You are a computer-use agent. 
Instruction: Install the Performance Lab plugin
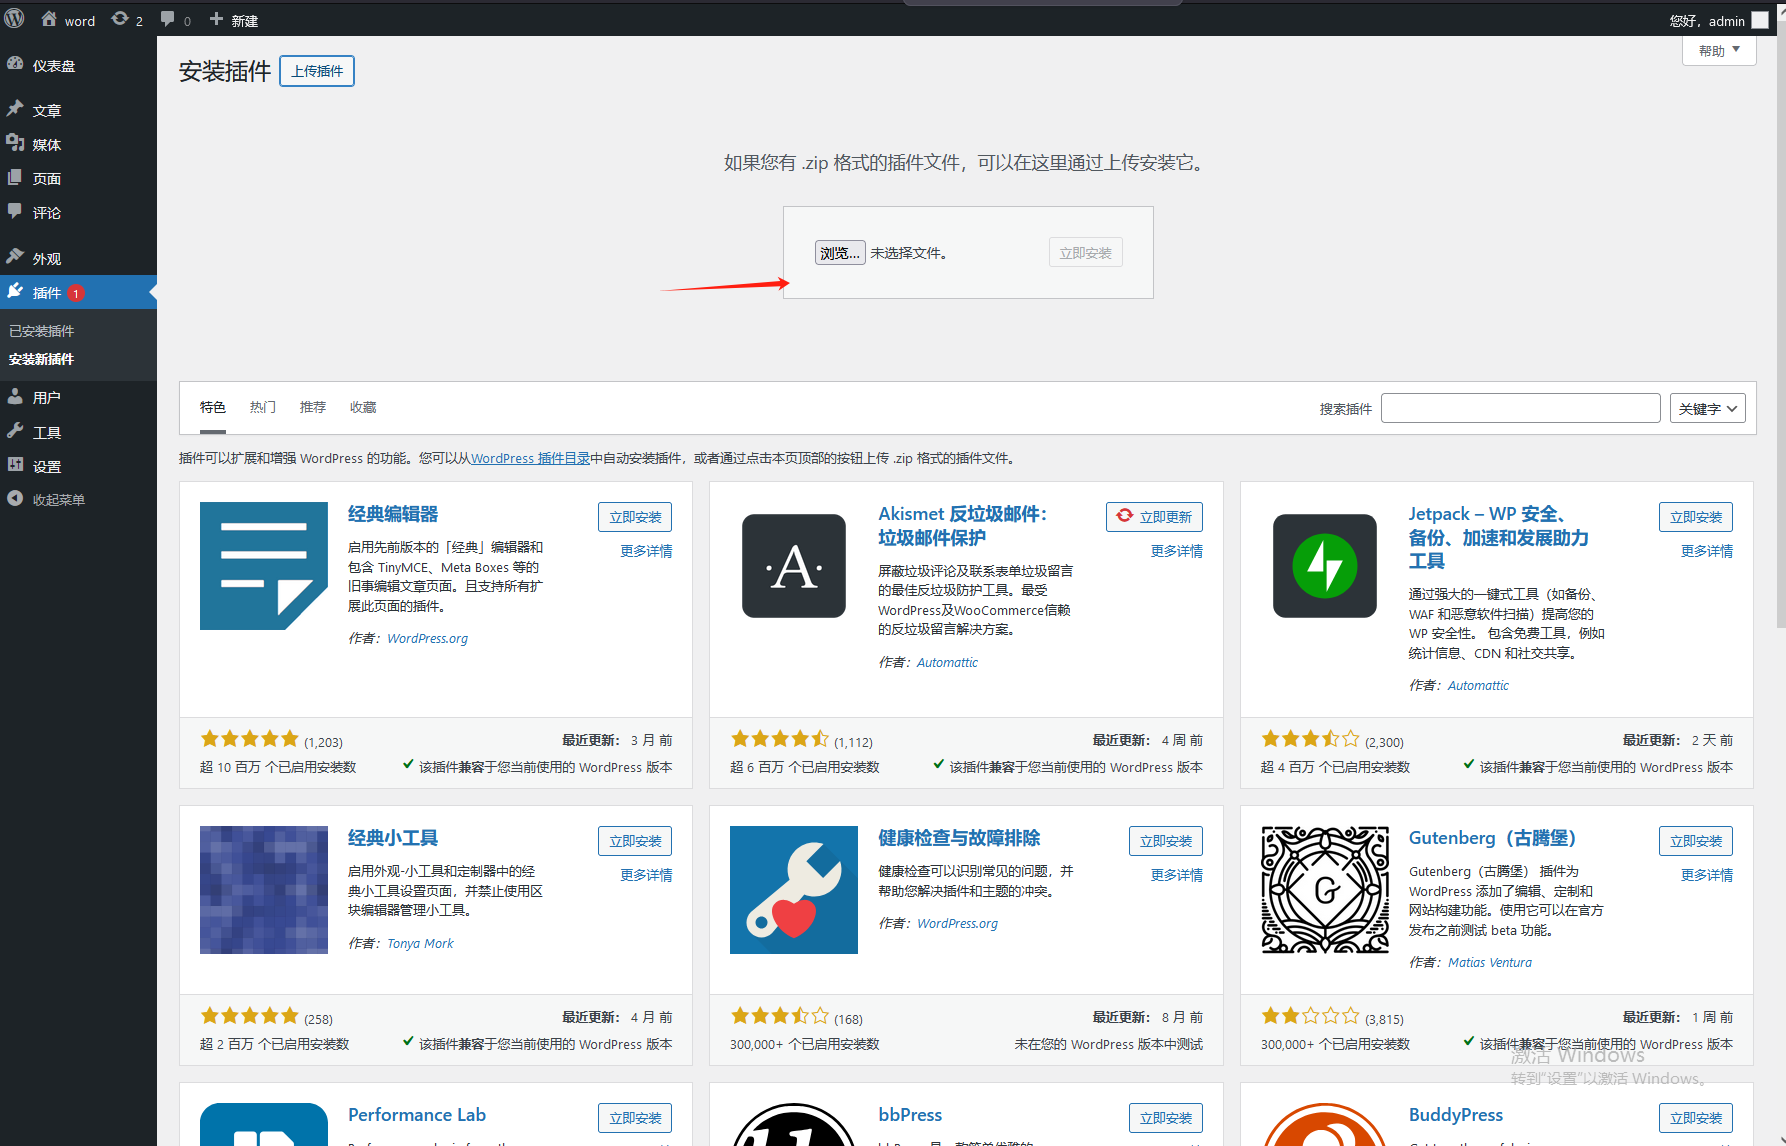coord(635,1118)
